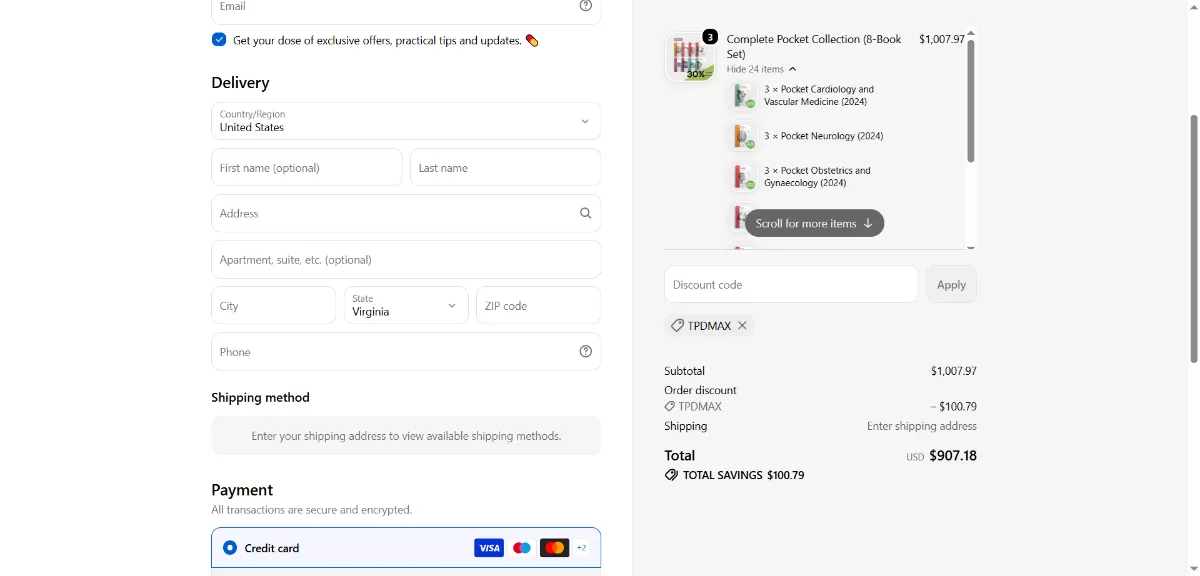Click the Complete Pocket Collection (8-Book Set) title

(814, 46)
